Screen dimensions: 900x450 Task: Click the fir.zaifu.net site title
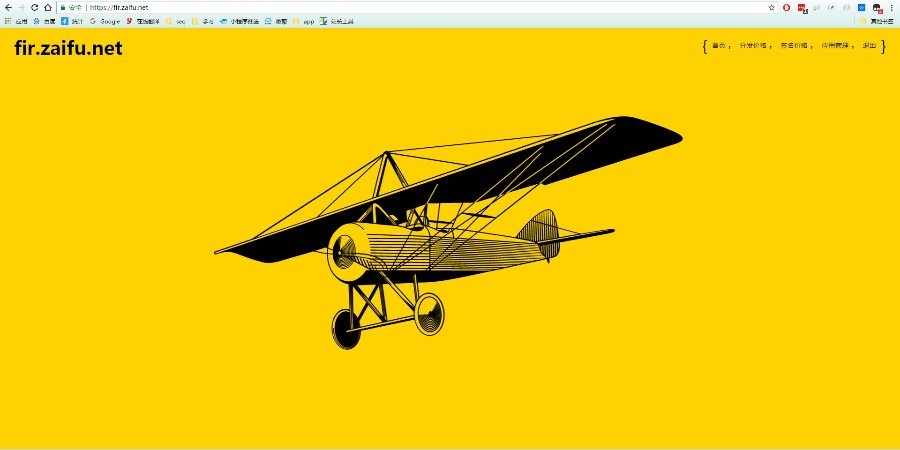[x=68, y=48]
